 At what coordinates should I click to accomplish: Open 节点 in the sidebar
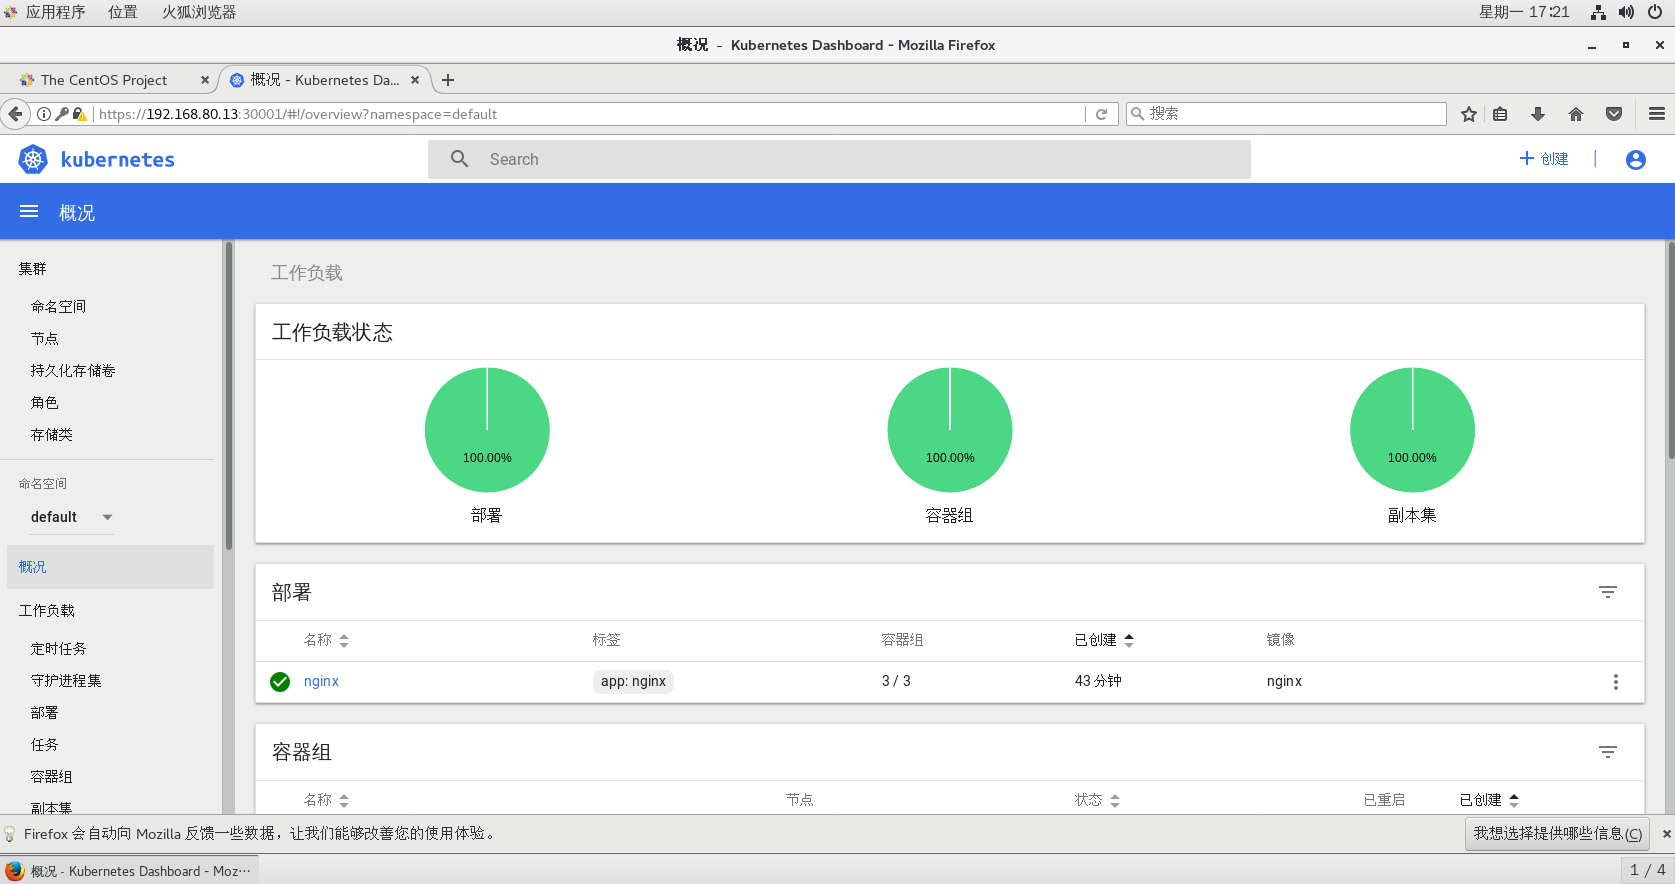[44, 339]
